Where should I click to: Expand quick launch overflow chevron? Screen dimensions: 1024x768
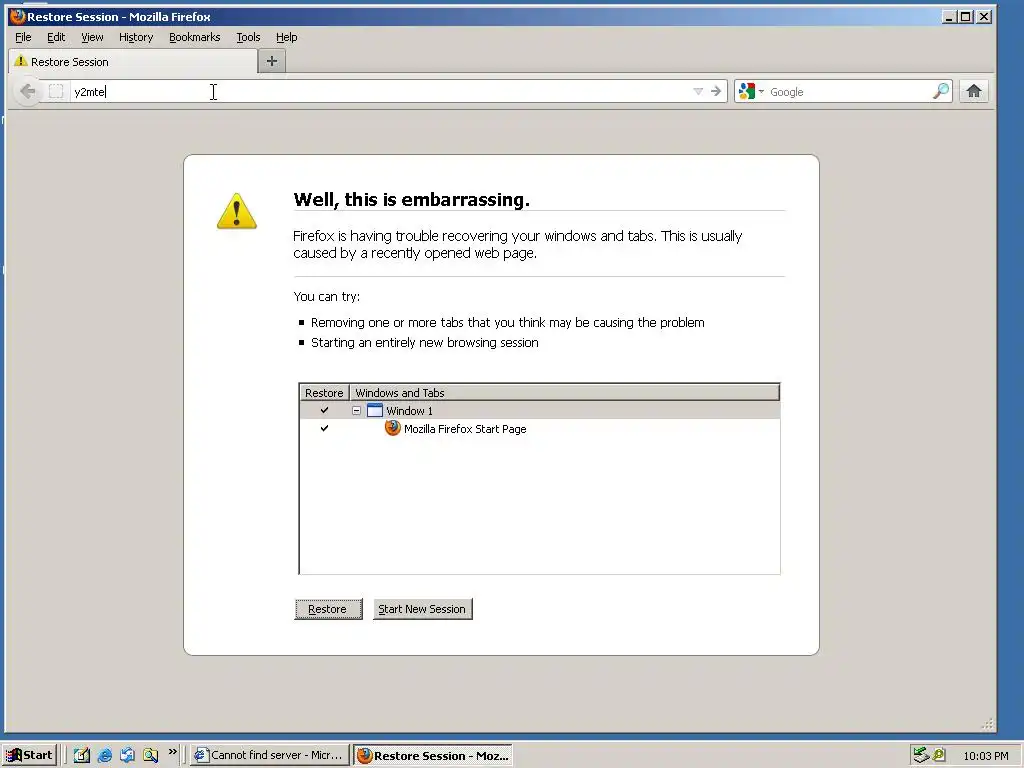point(172,752)
